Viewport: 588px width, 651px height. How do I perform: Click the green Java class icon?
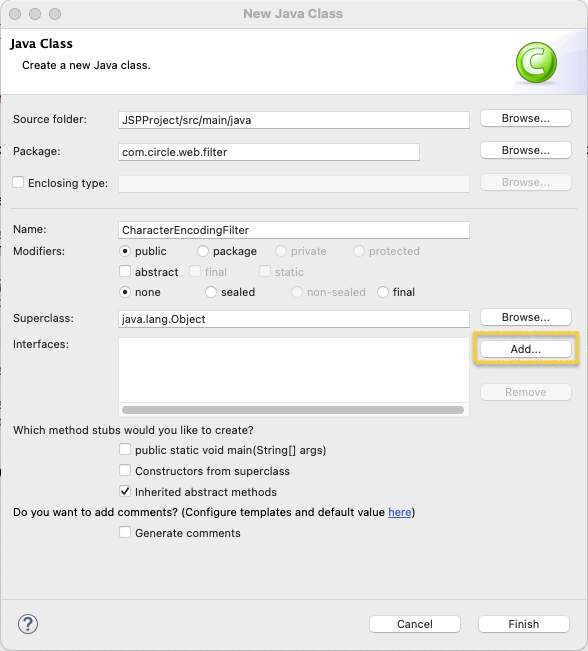point(536,62)
